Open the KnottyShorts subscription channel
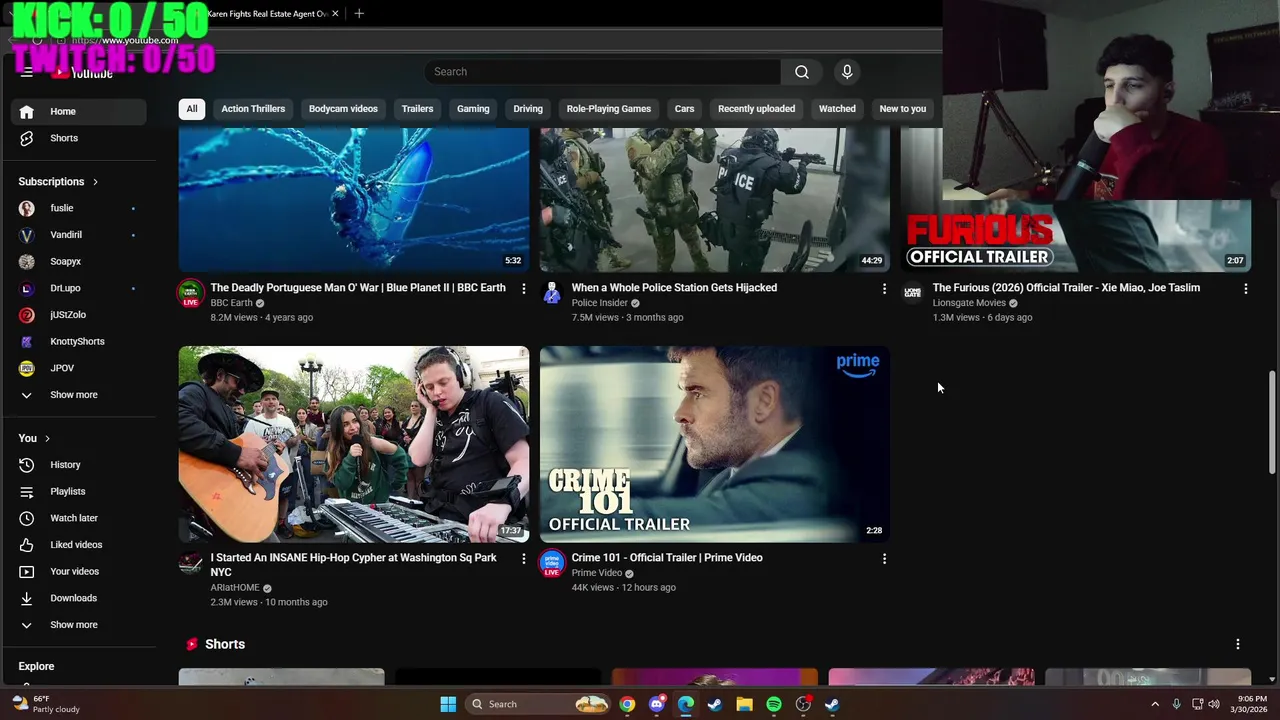The width and height of the screenshot is (1280, 720). (x=78, y=342)
